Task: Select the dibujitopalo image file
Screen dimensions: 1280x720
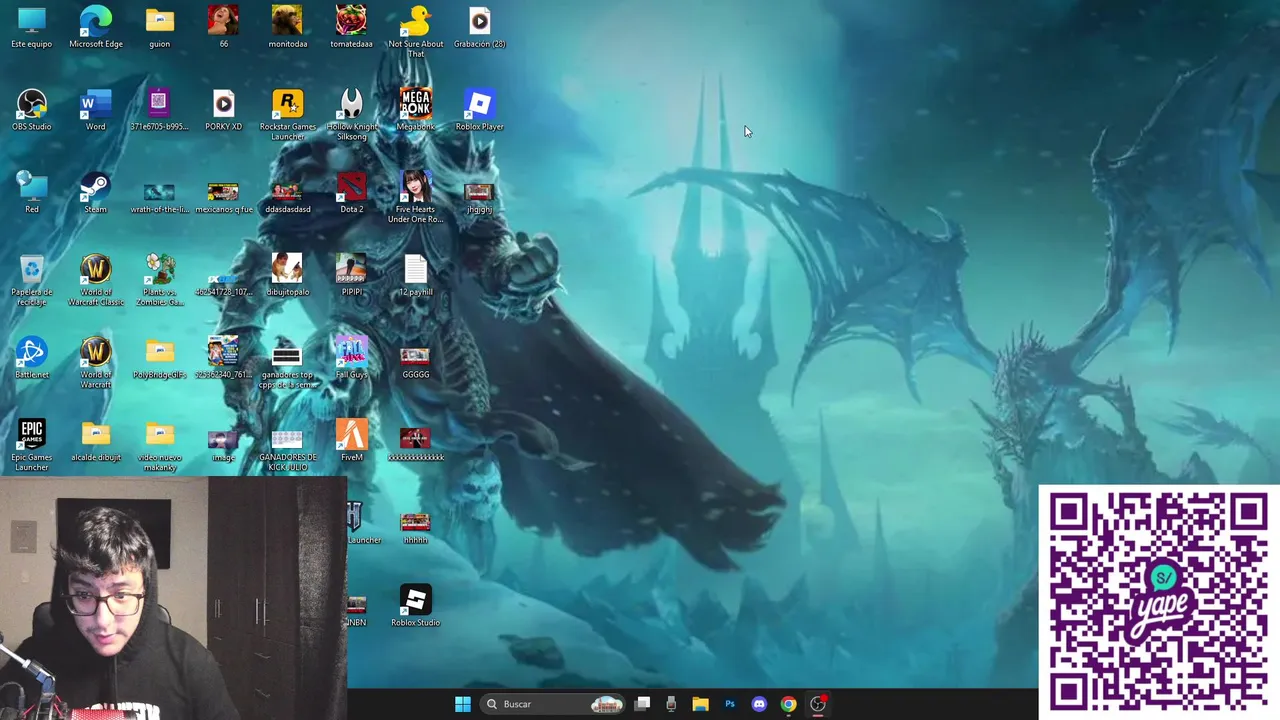Action: click(x=287, y=276)
